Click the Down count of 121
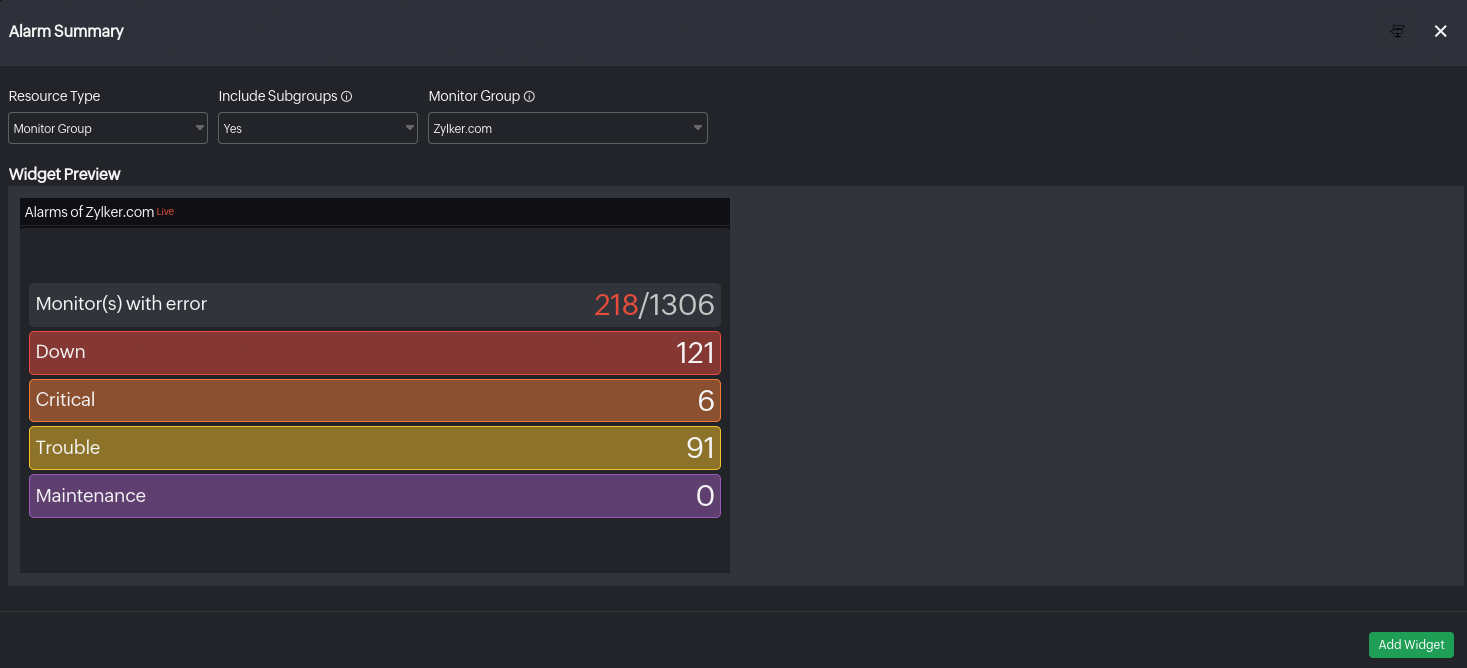 [x=695, y=353]
